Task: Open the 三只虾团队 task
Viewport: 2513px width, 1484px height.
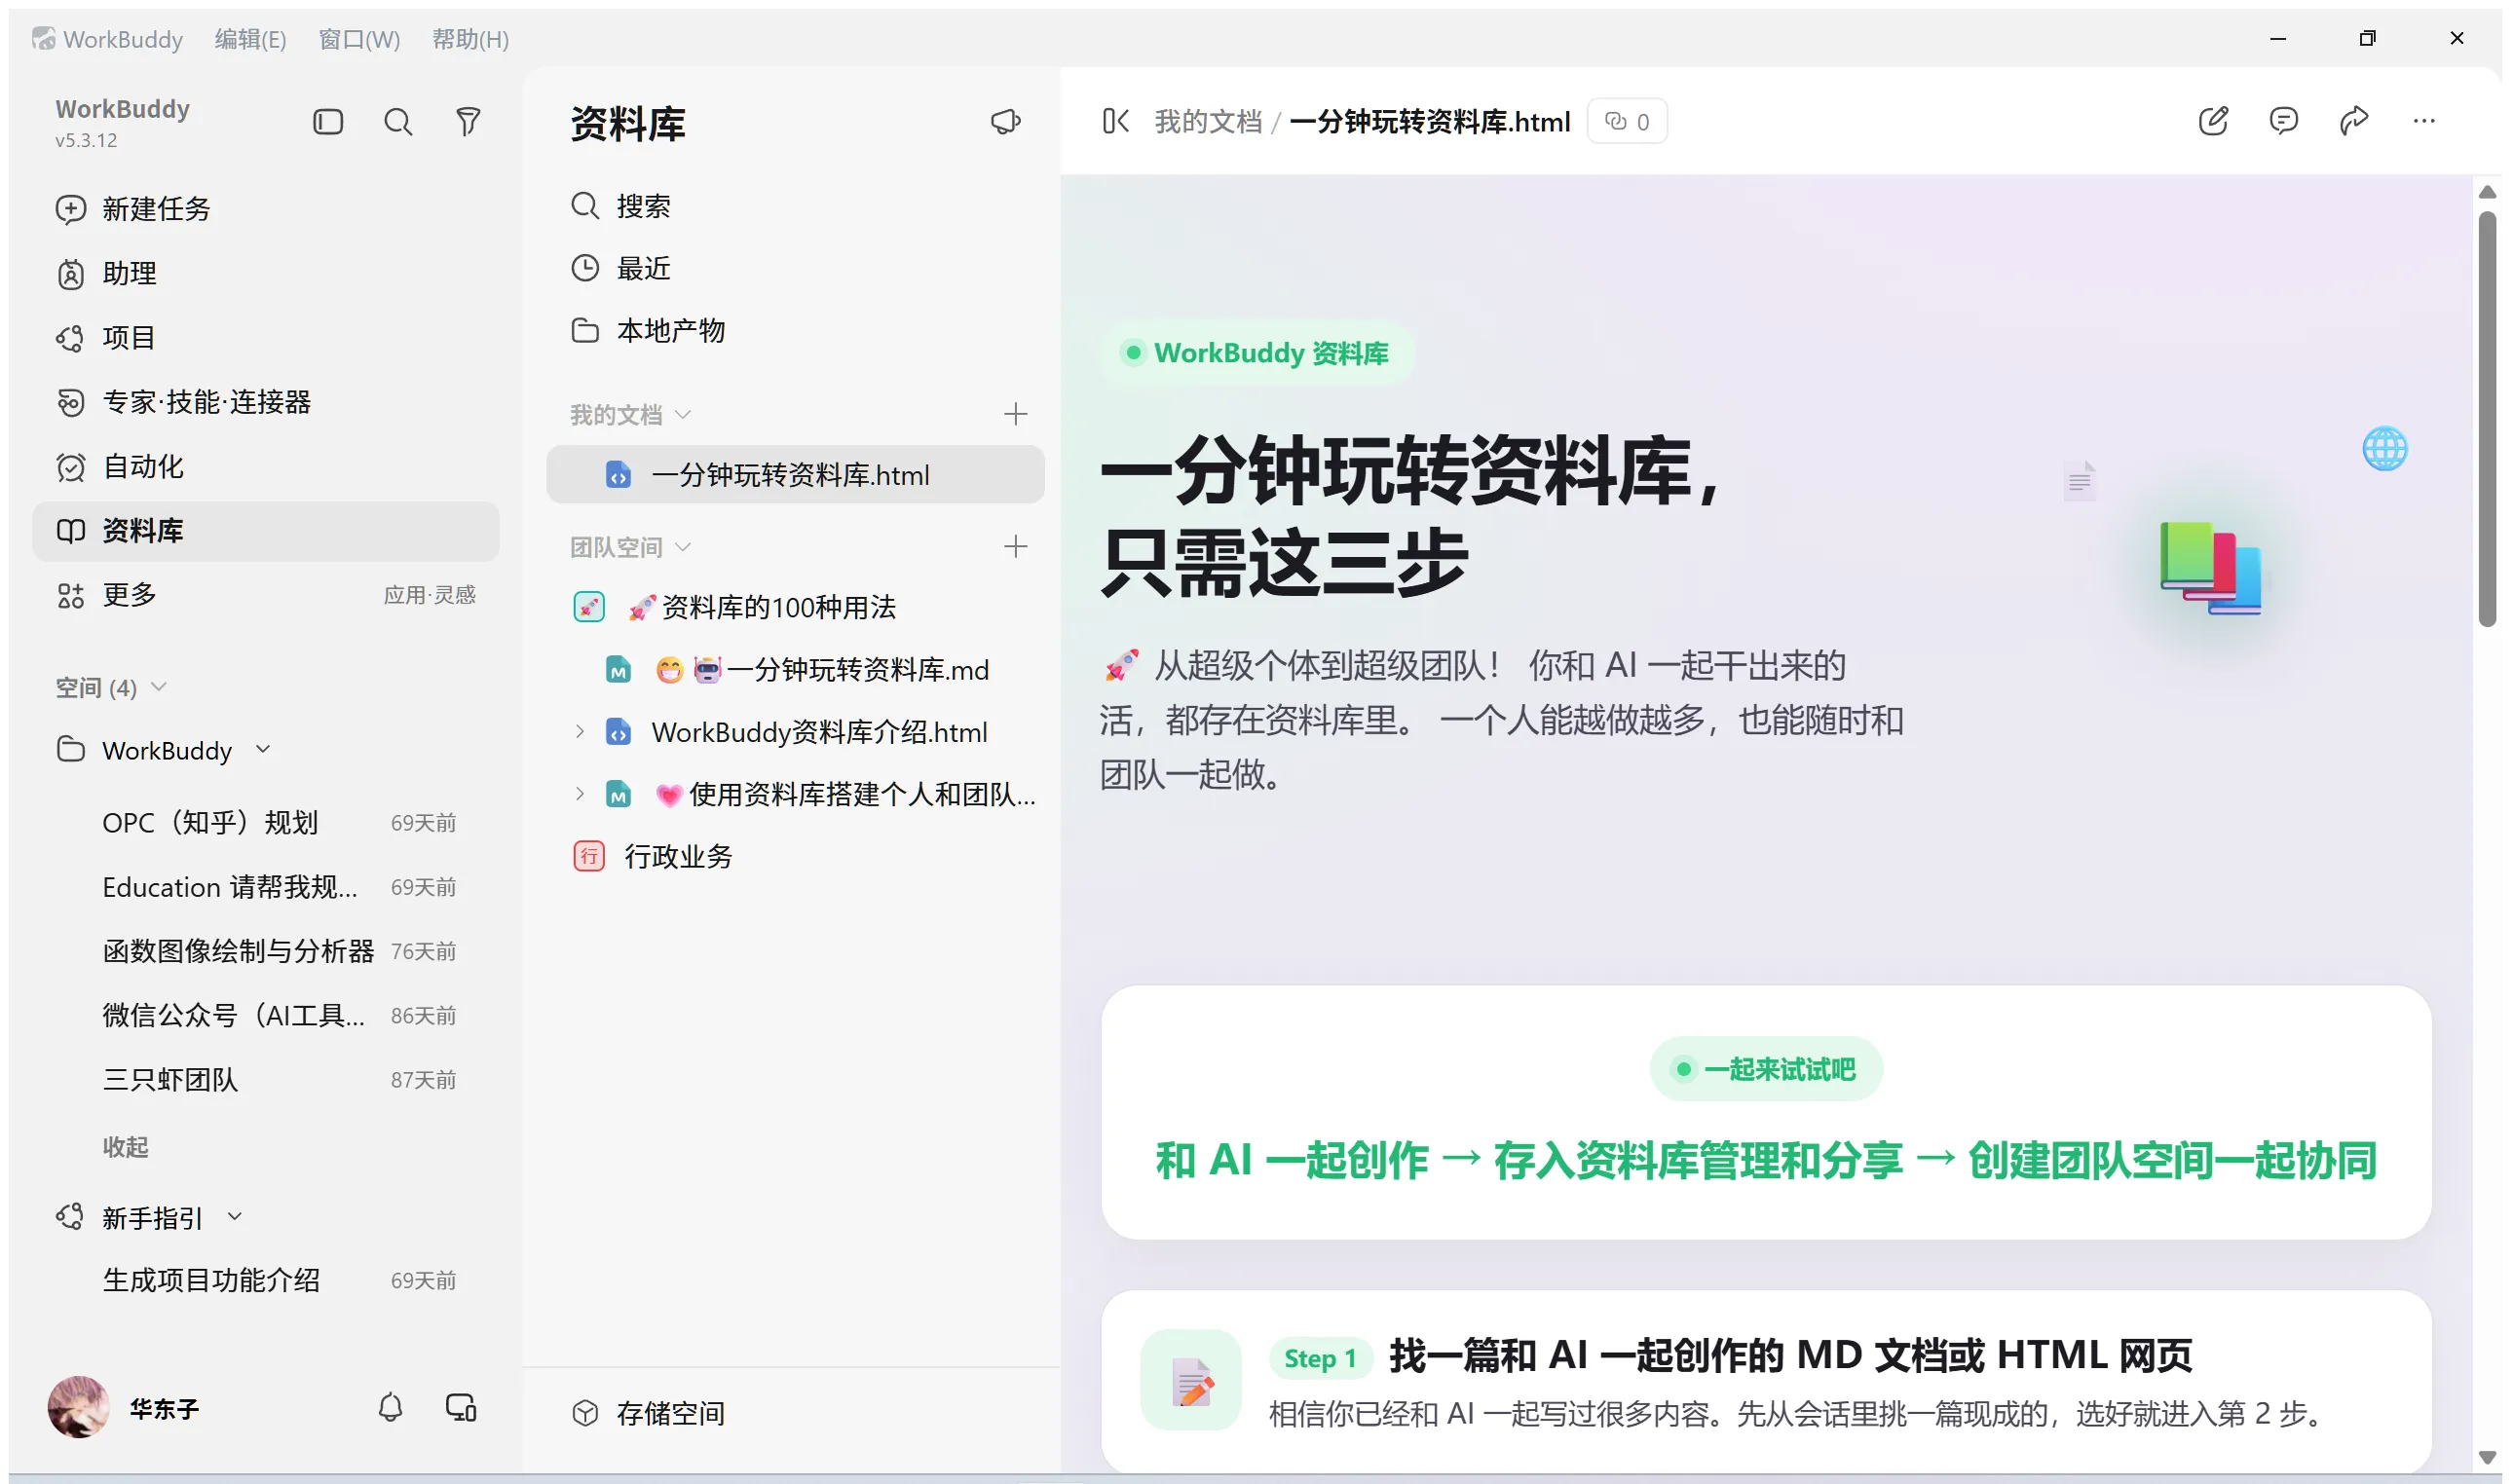Action: (265, 1080)
